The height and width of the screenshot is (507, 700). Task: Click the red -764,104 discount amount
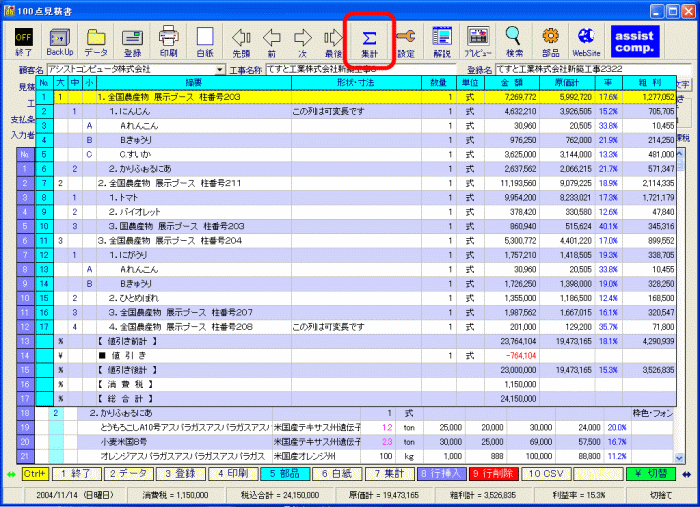pyautogui.click(x=521, y=356)
